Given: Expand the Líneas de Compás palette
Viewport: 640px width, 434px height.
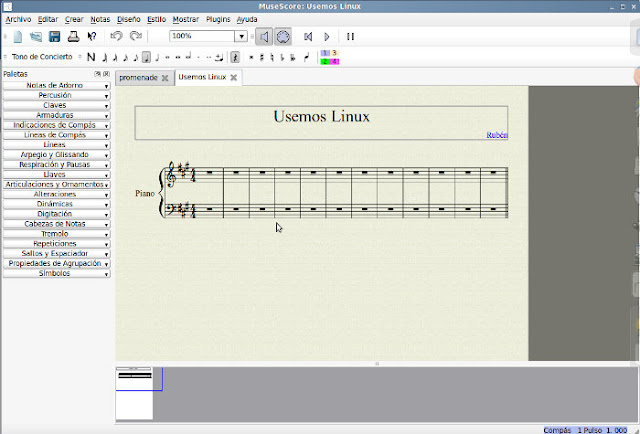Looking at the screenshot, I should [x=56, y=135].
